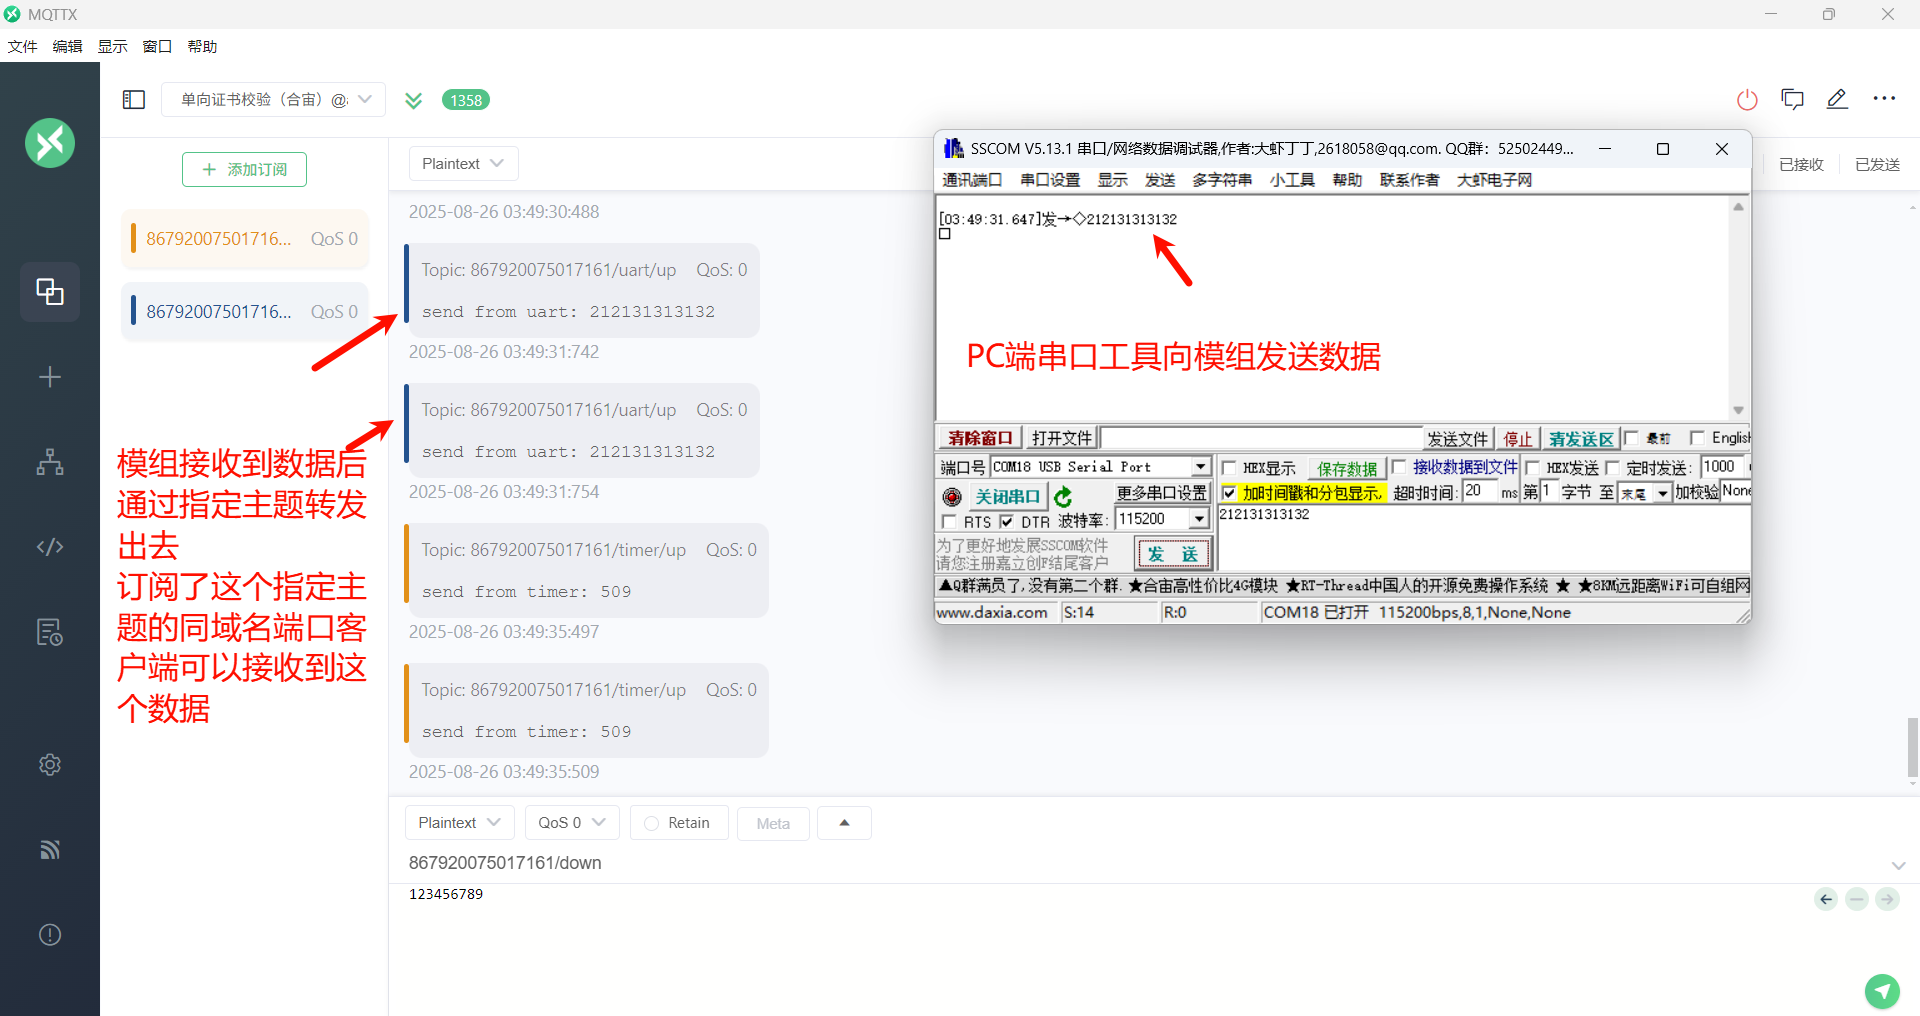
Task: Click the MQTTX logo in the sidebar
Action: 50,143
